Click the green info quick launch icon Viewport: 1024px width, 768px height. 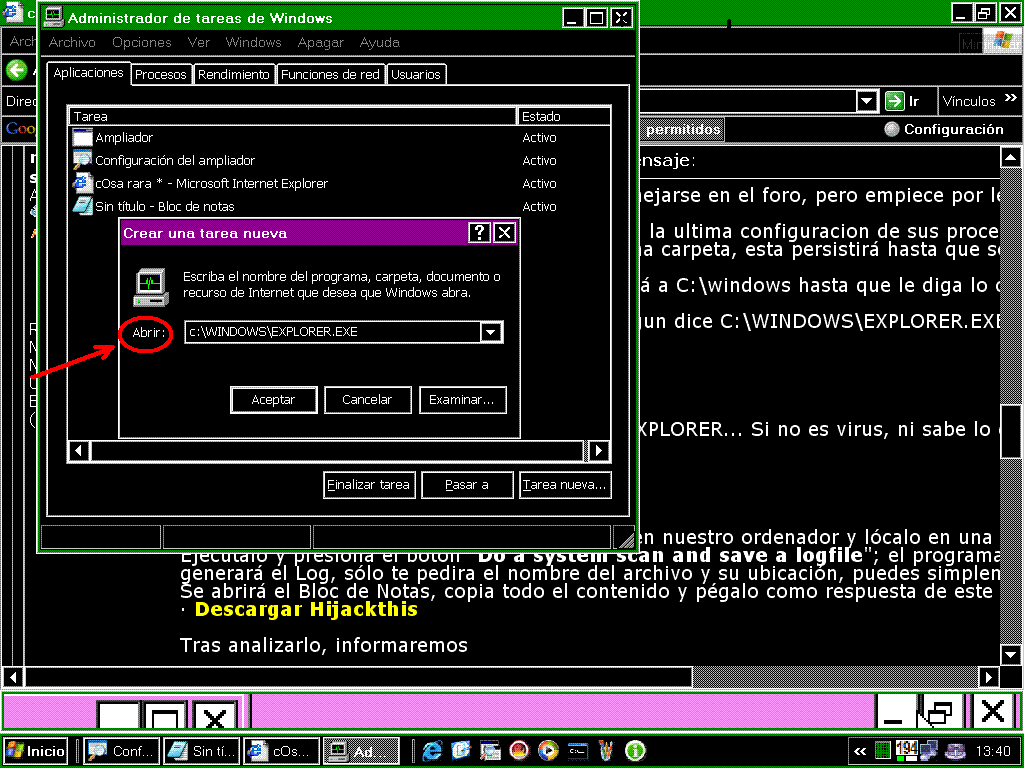point(635,751)
